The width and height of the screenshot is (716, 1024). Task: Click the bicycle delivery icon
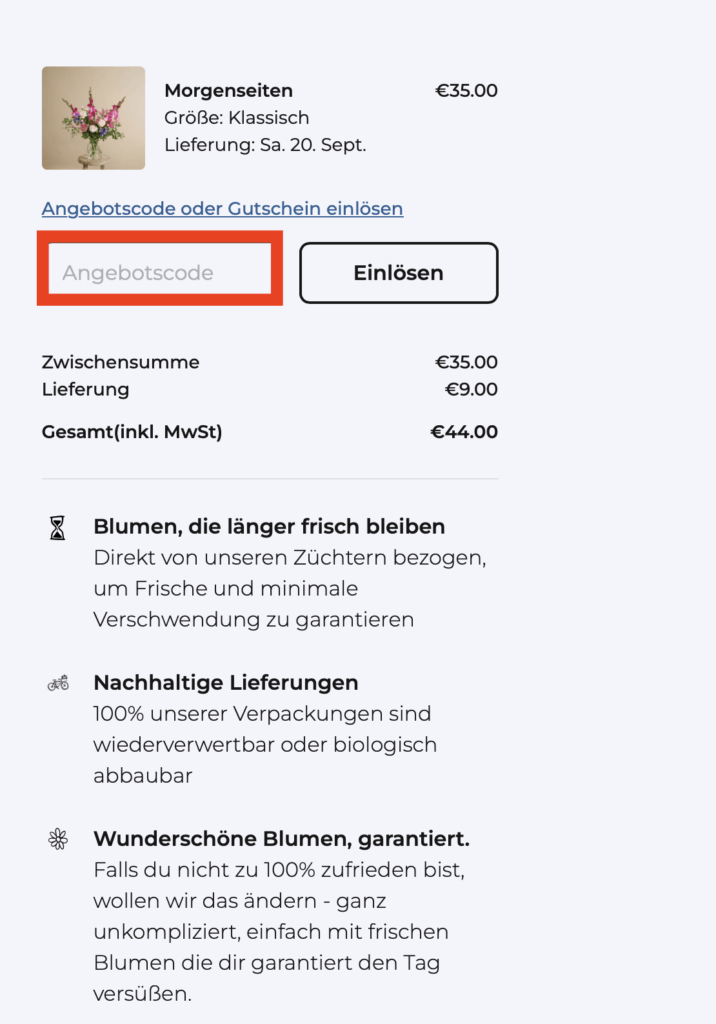pyautogui.click(x=58, y=684)
